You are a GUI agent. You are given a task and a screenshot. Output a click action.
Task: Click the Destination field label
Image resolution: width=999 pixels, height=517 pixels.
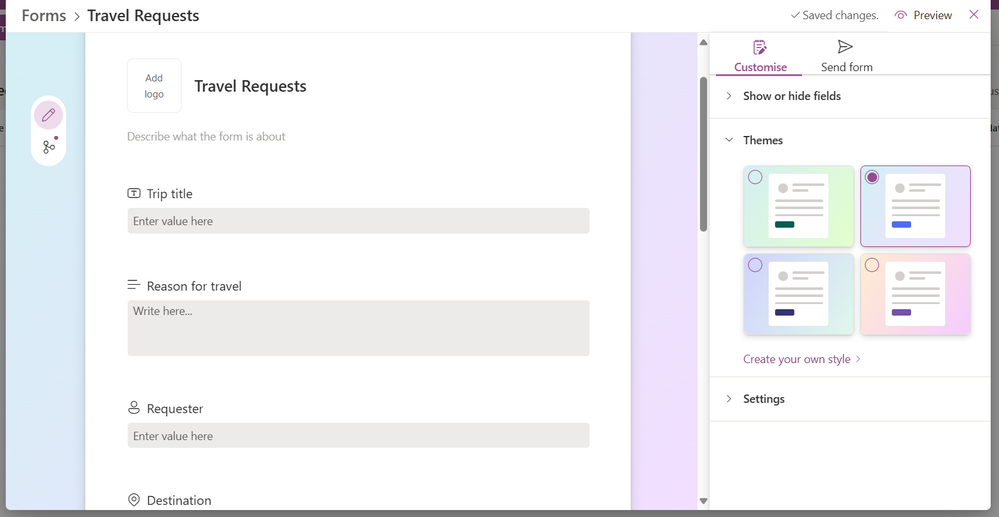179,500
